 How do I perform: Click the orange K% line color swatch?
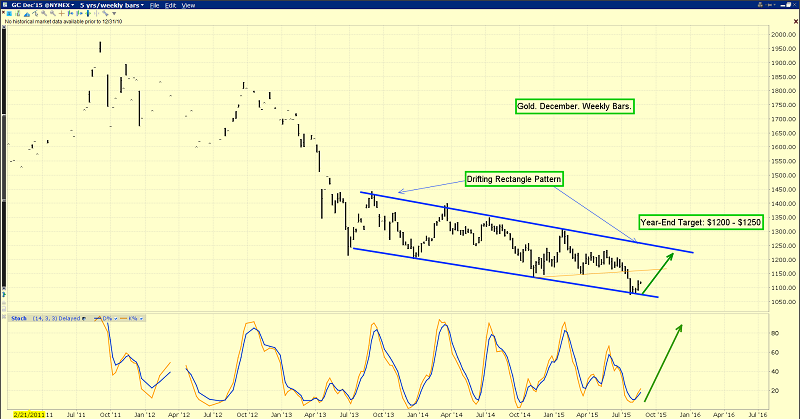coord(126,318)
